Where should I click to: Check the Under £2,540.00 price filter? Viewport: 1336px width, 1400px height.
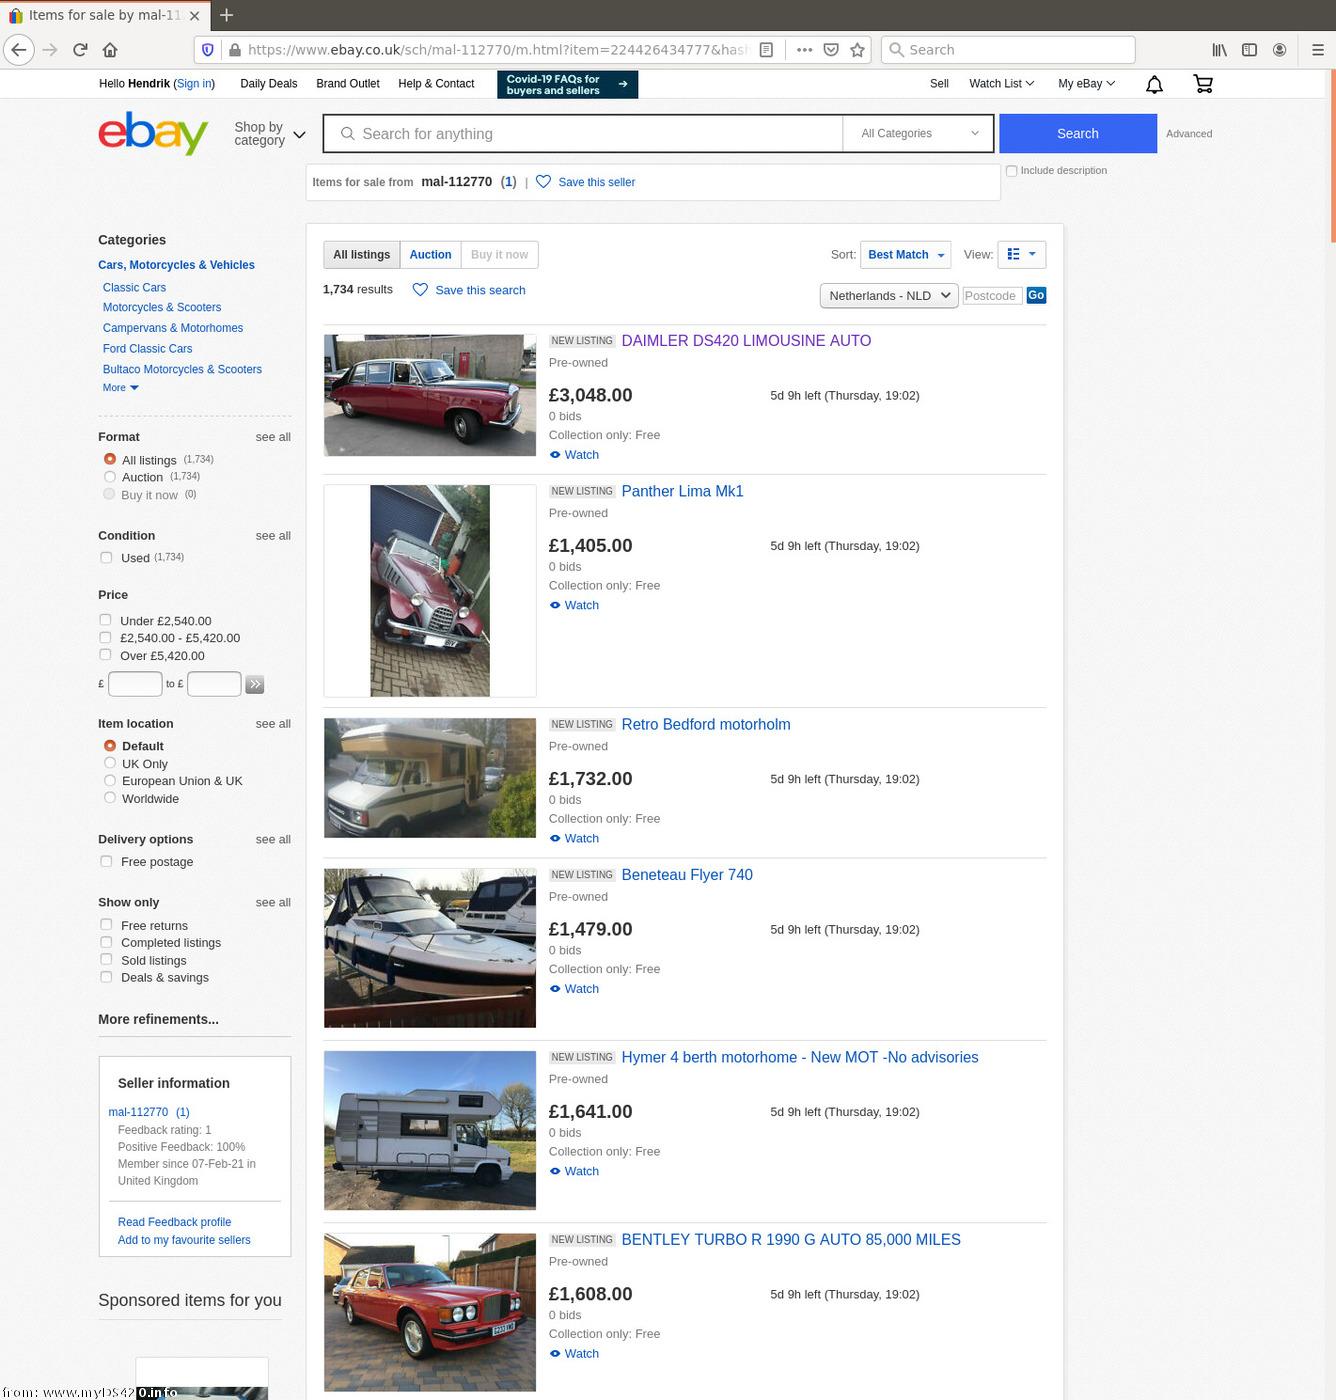click(105, 620)
